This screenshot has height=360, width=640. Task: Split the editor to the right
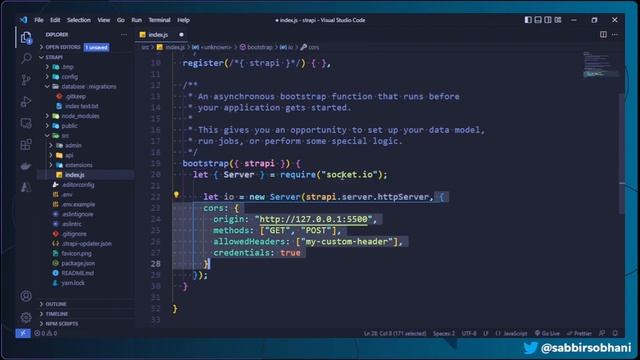(x=603, y=35)
